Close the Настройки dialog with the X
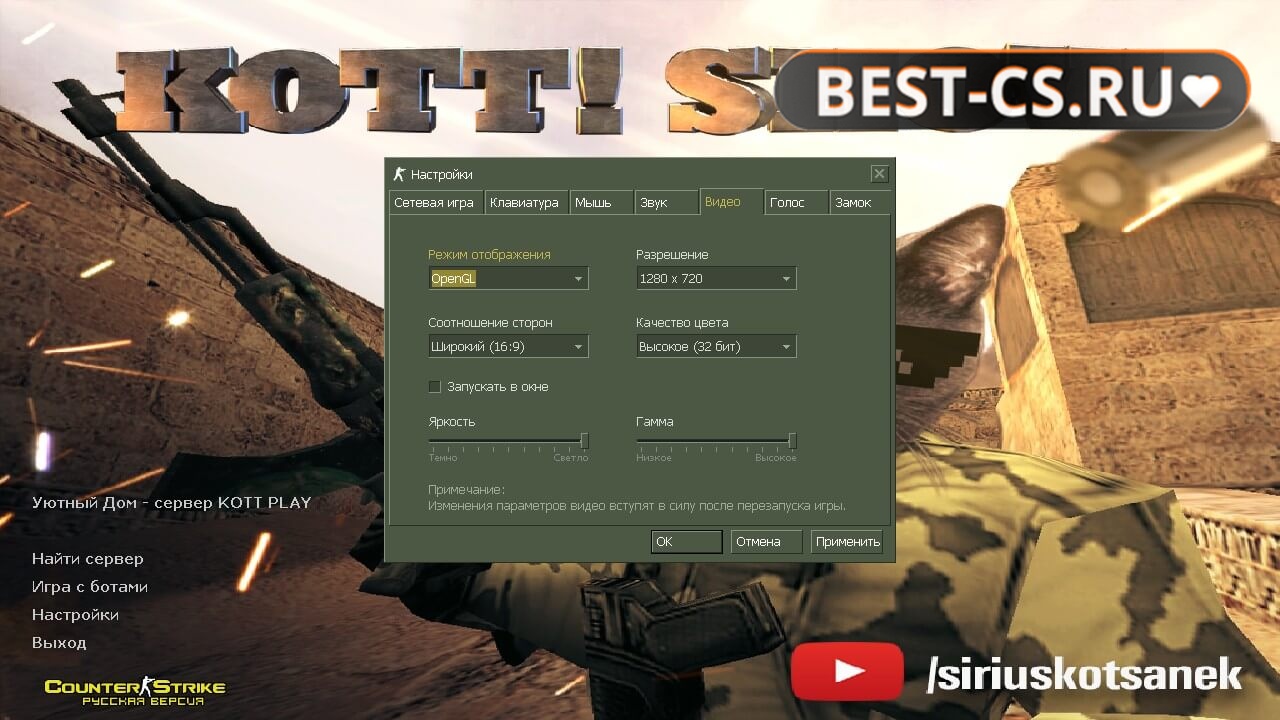Screen dimensions: 1280x720 pos(879,174)
